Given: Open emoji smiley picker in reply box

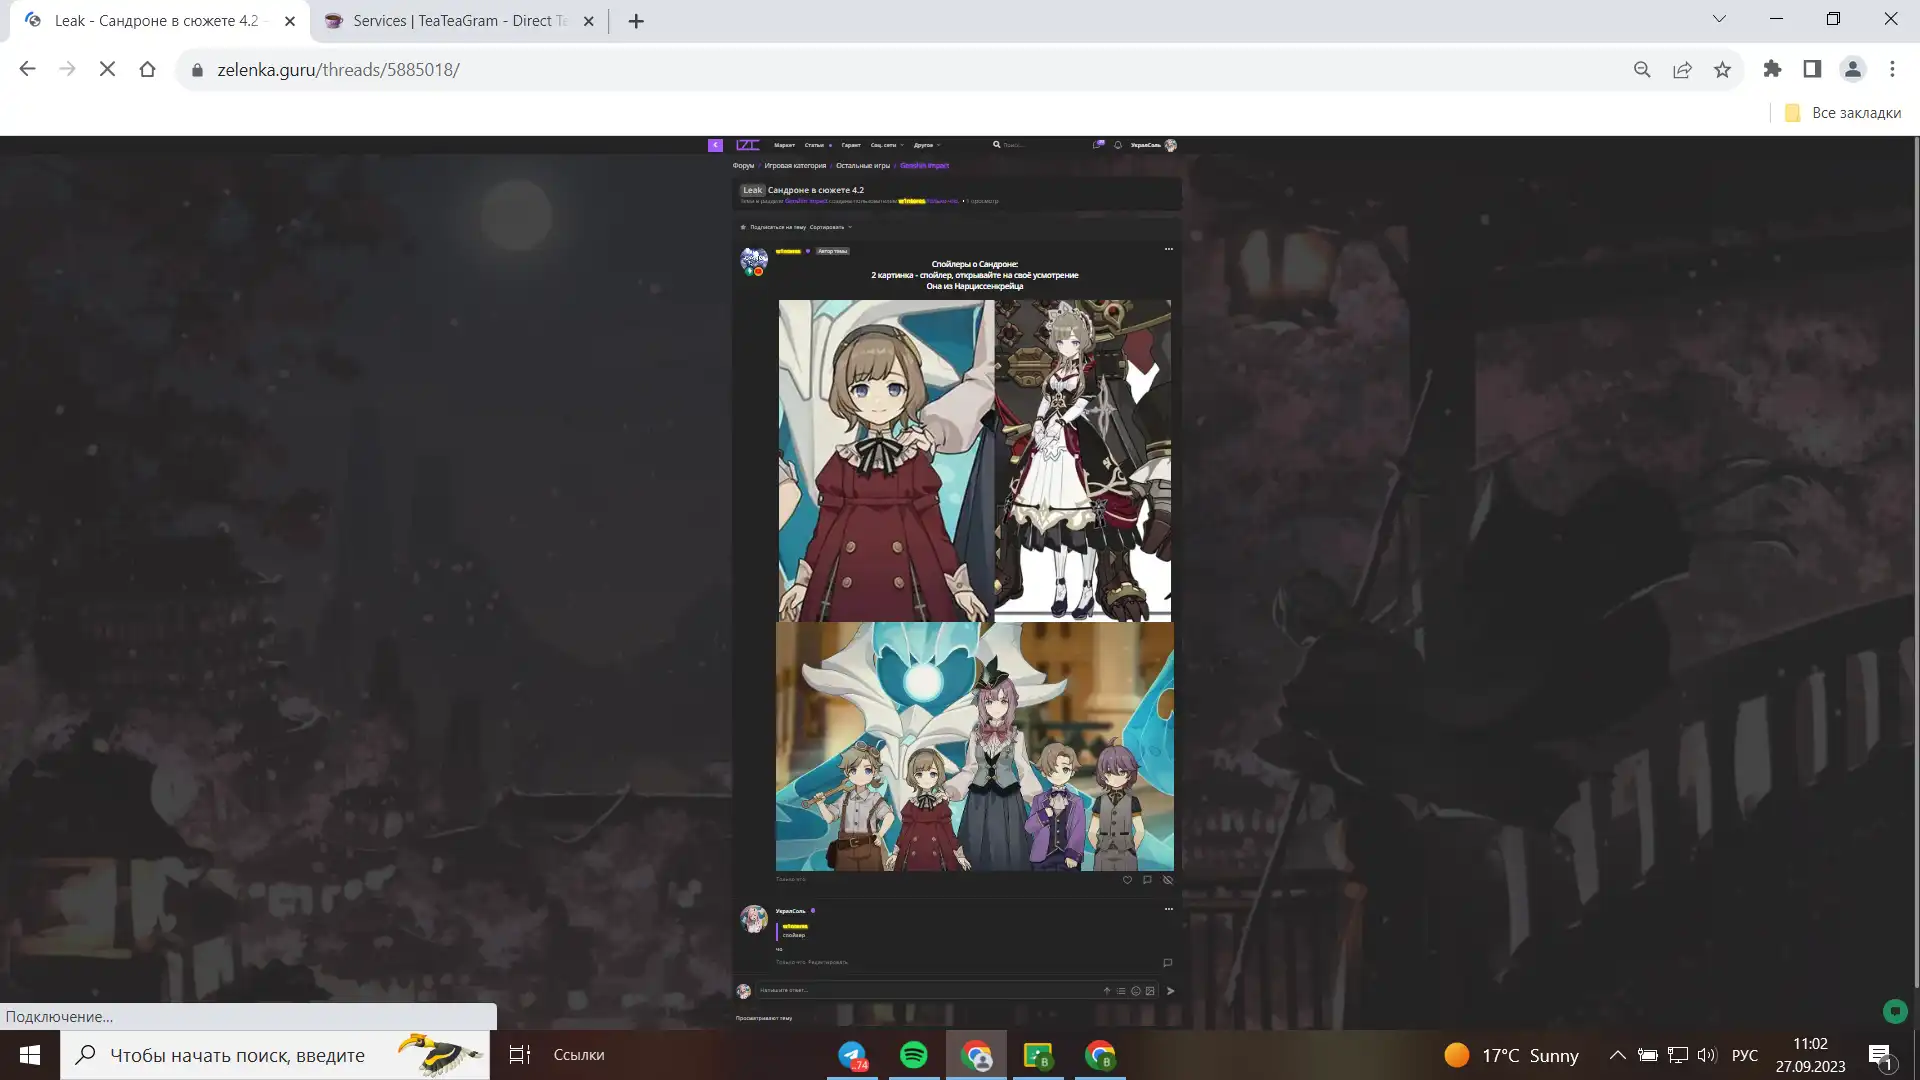Looking at the screenshot, I should (1135, 991).
